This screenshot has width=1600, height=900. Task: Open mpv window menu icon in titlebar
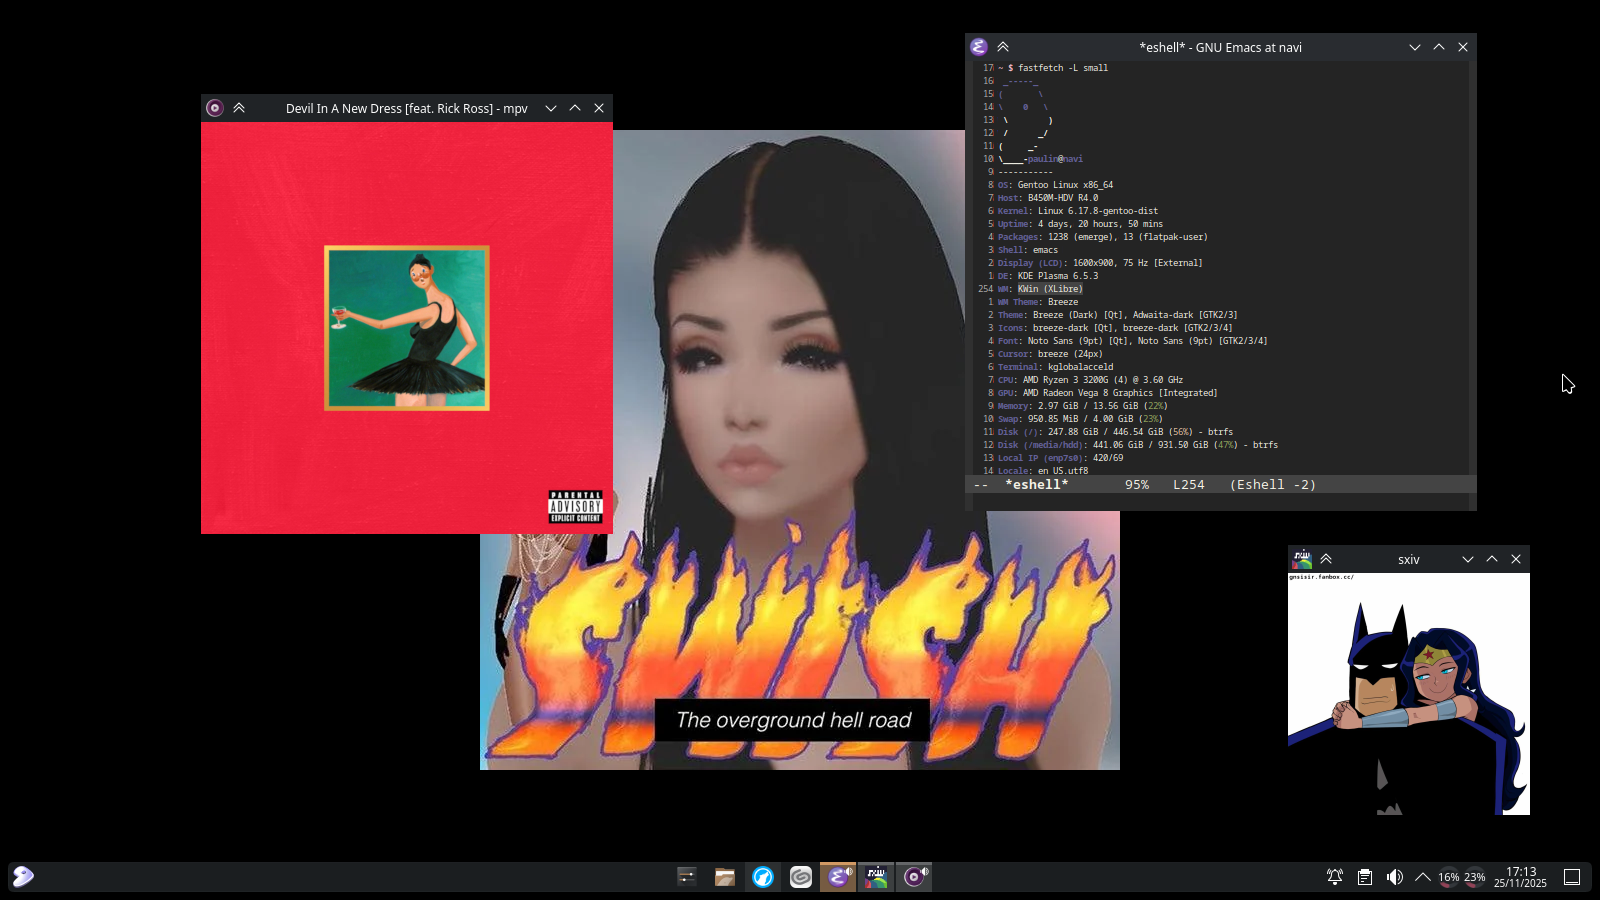[x=215, y=108]
